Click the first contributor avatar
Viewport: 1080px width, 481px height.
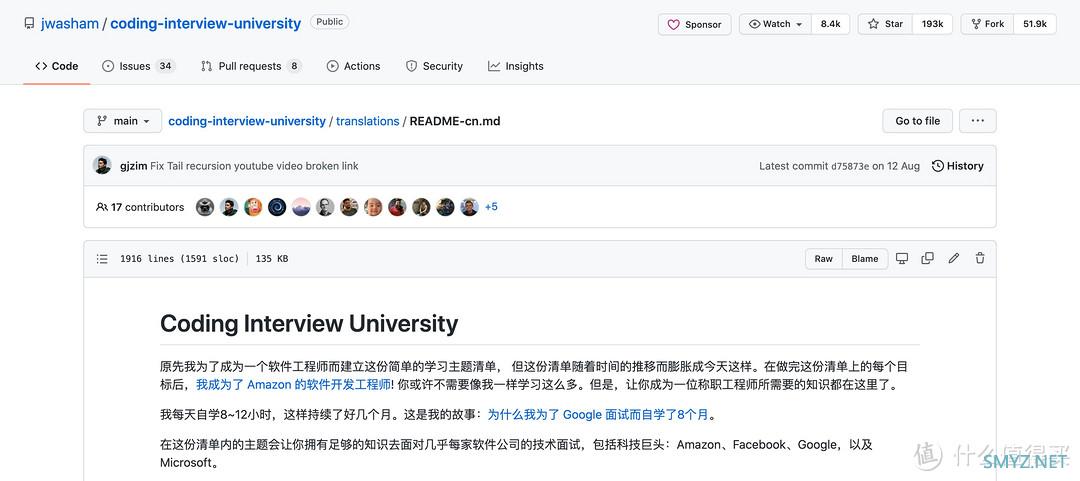point(205,207)
